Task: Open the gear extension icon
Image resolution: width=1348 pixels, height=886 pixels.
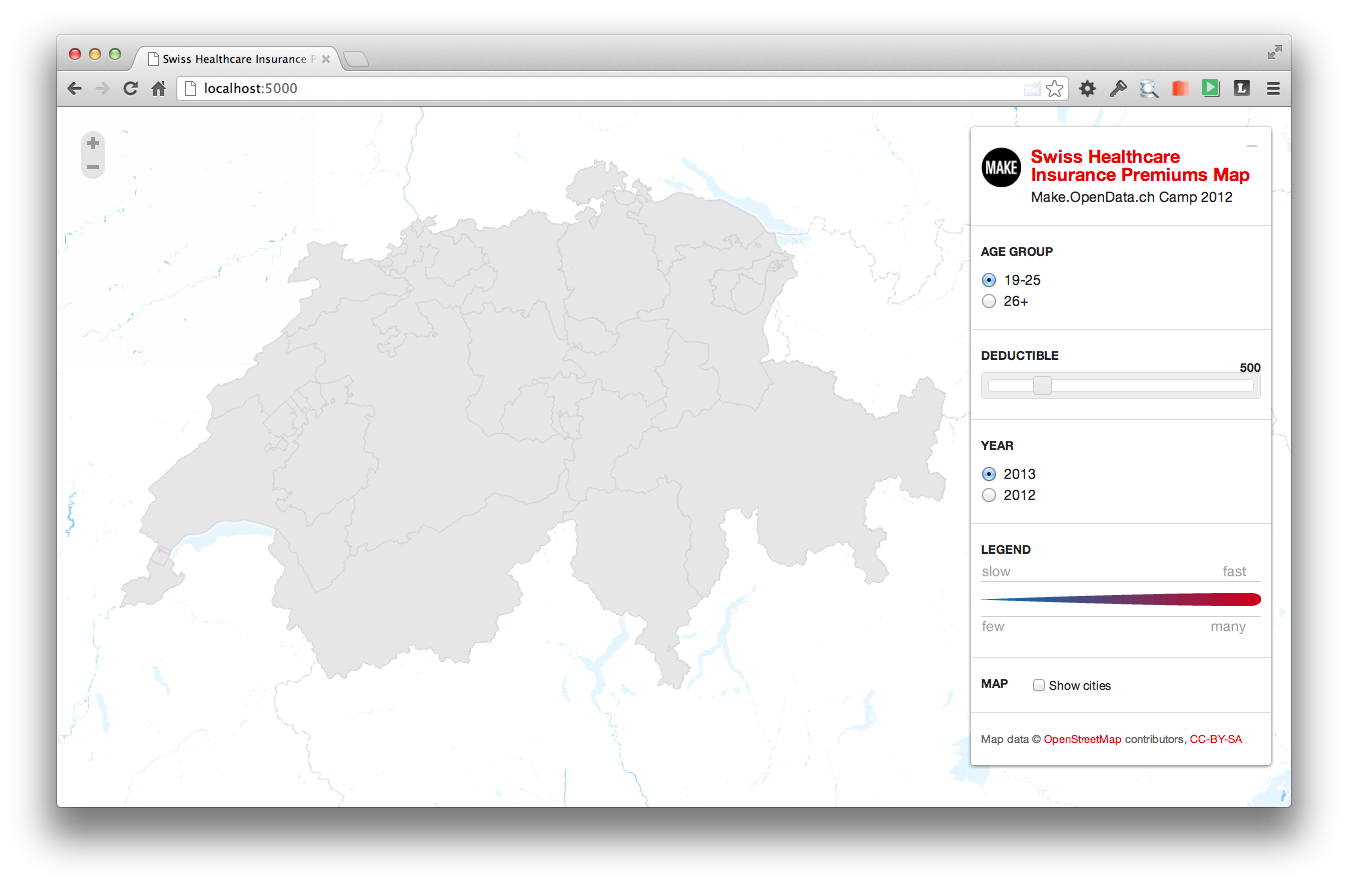Action: (x=1087, y=89)
